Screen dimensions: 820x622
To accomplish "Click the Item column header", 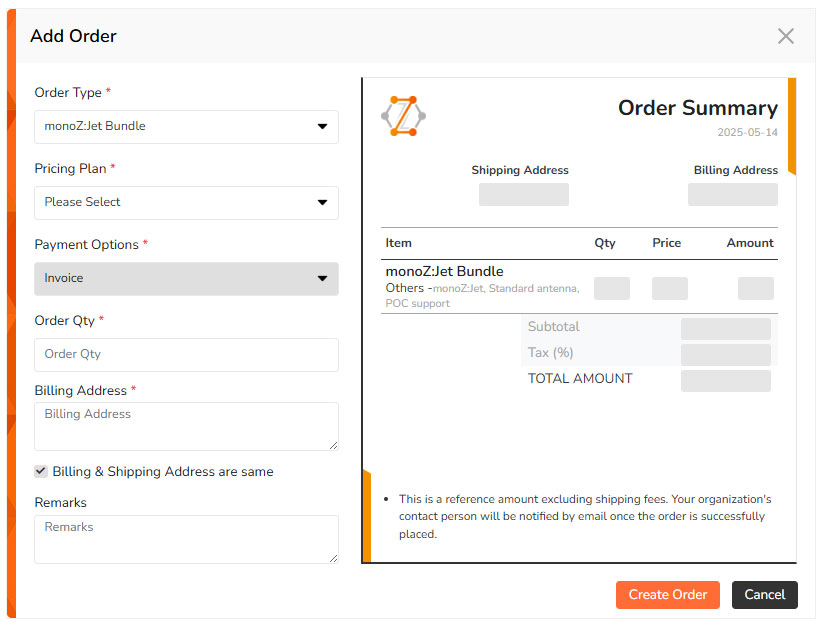I will click(x=398, y=243).
